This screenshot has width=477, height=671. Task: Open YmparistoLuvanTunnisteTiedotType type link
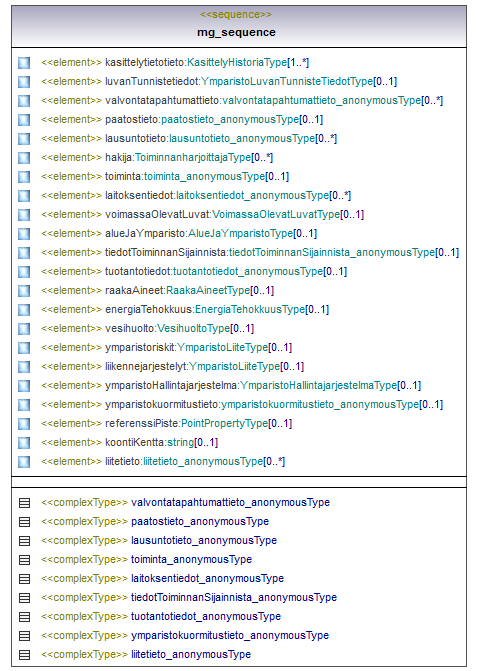coord(287,81)
